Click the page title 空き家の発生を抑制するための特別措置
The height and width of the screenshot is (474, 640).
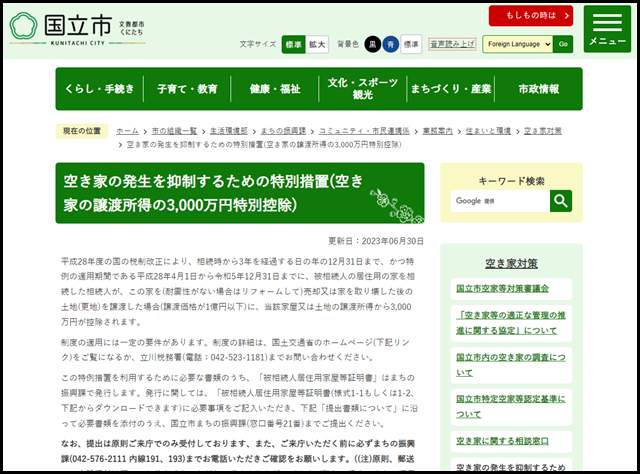[213, 193]
